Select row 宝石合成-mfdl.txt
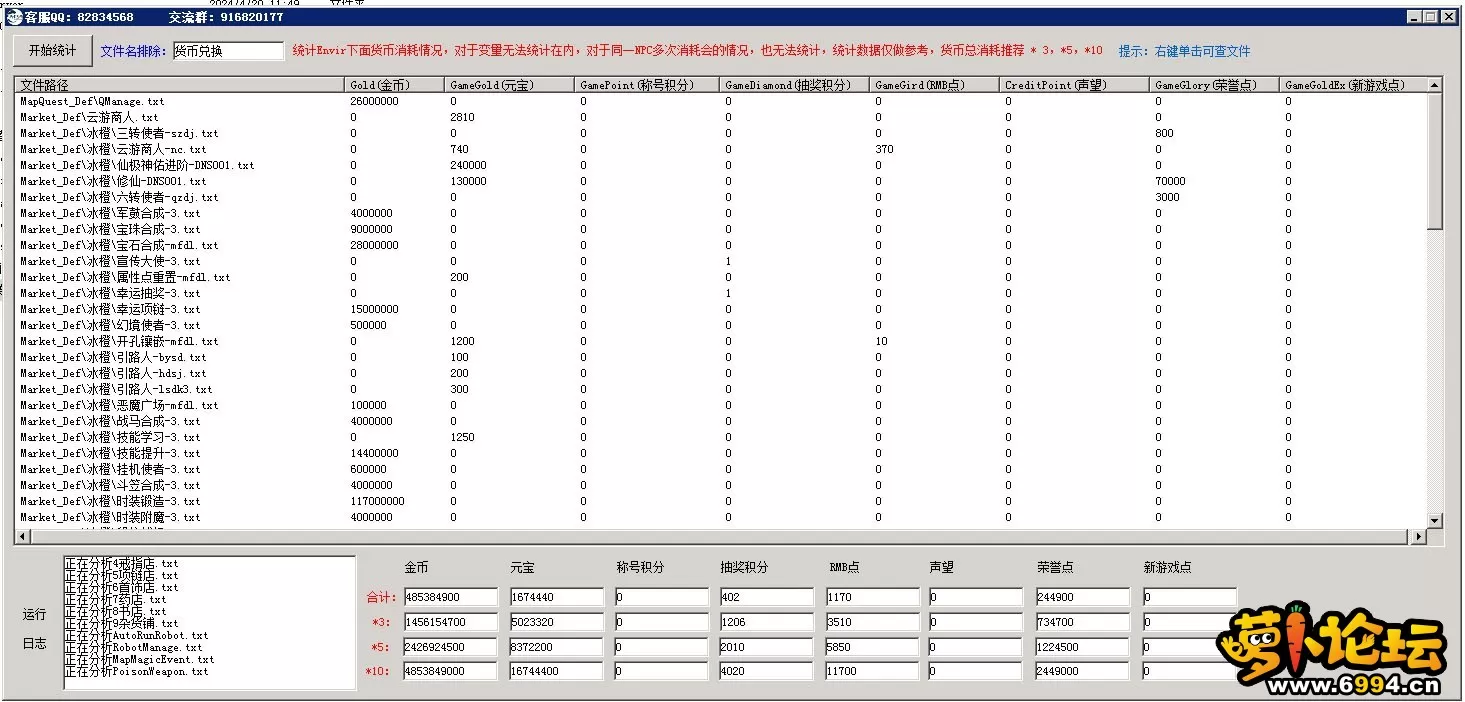This screenshot has height=702, width=1465. [721, 245]
